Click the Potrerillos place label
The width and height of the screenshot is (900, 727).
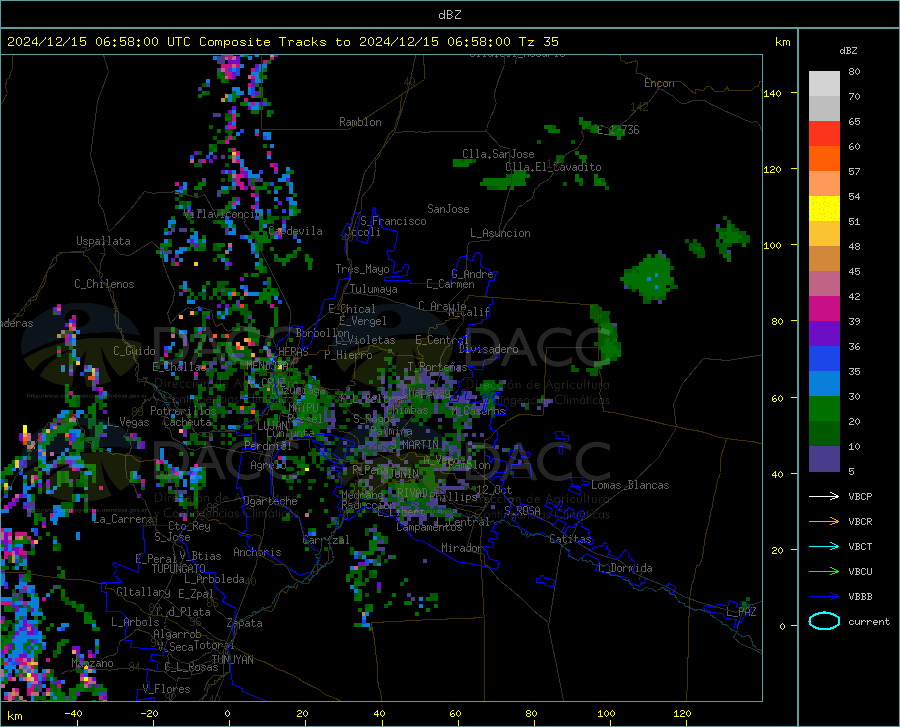[183, 411]
